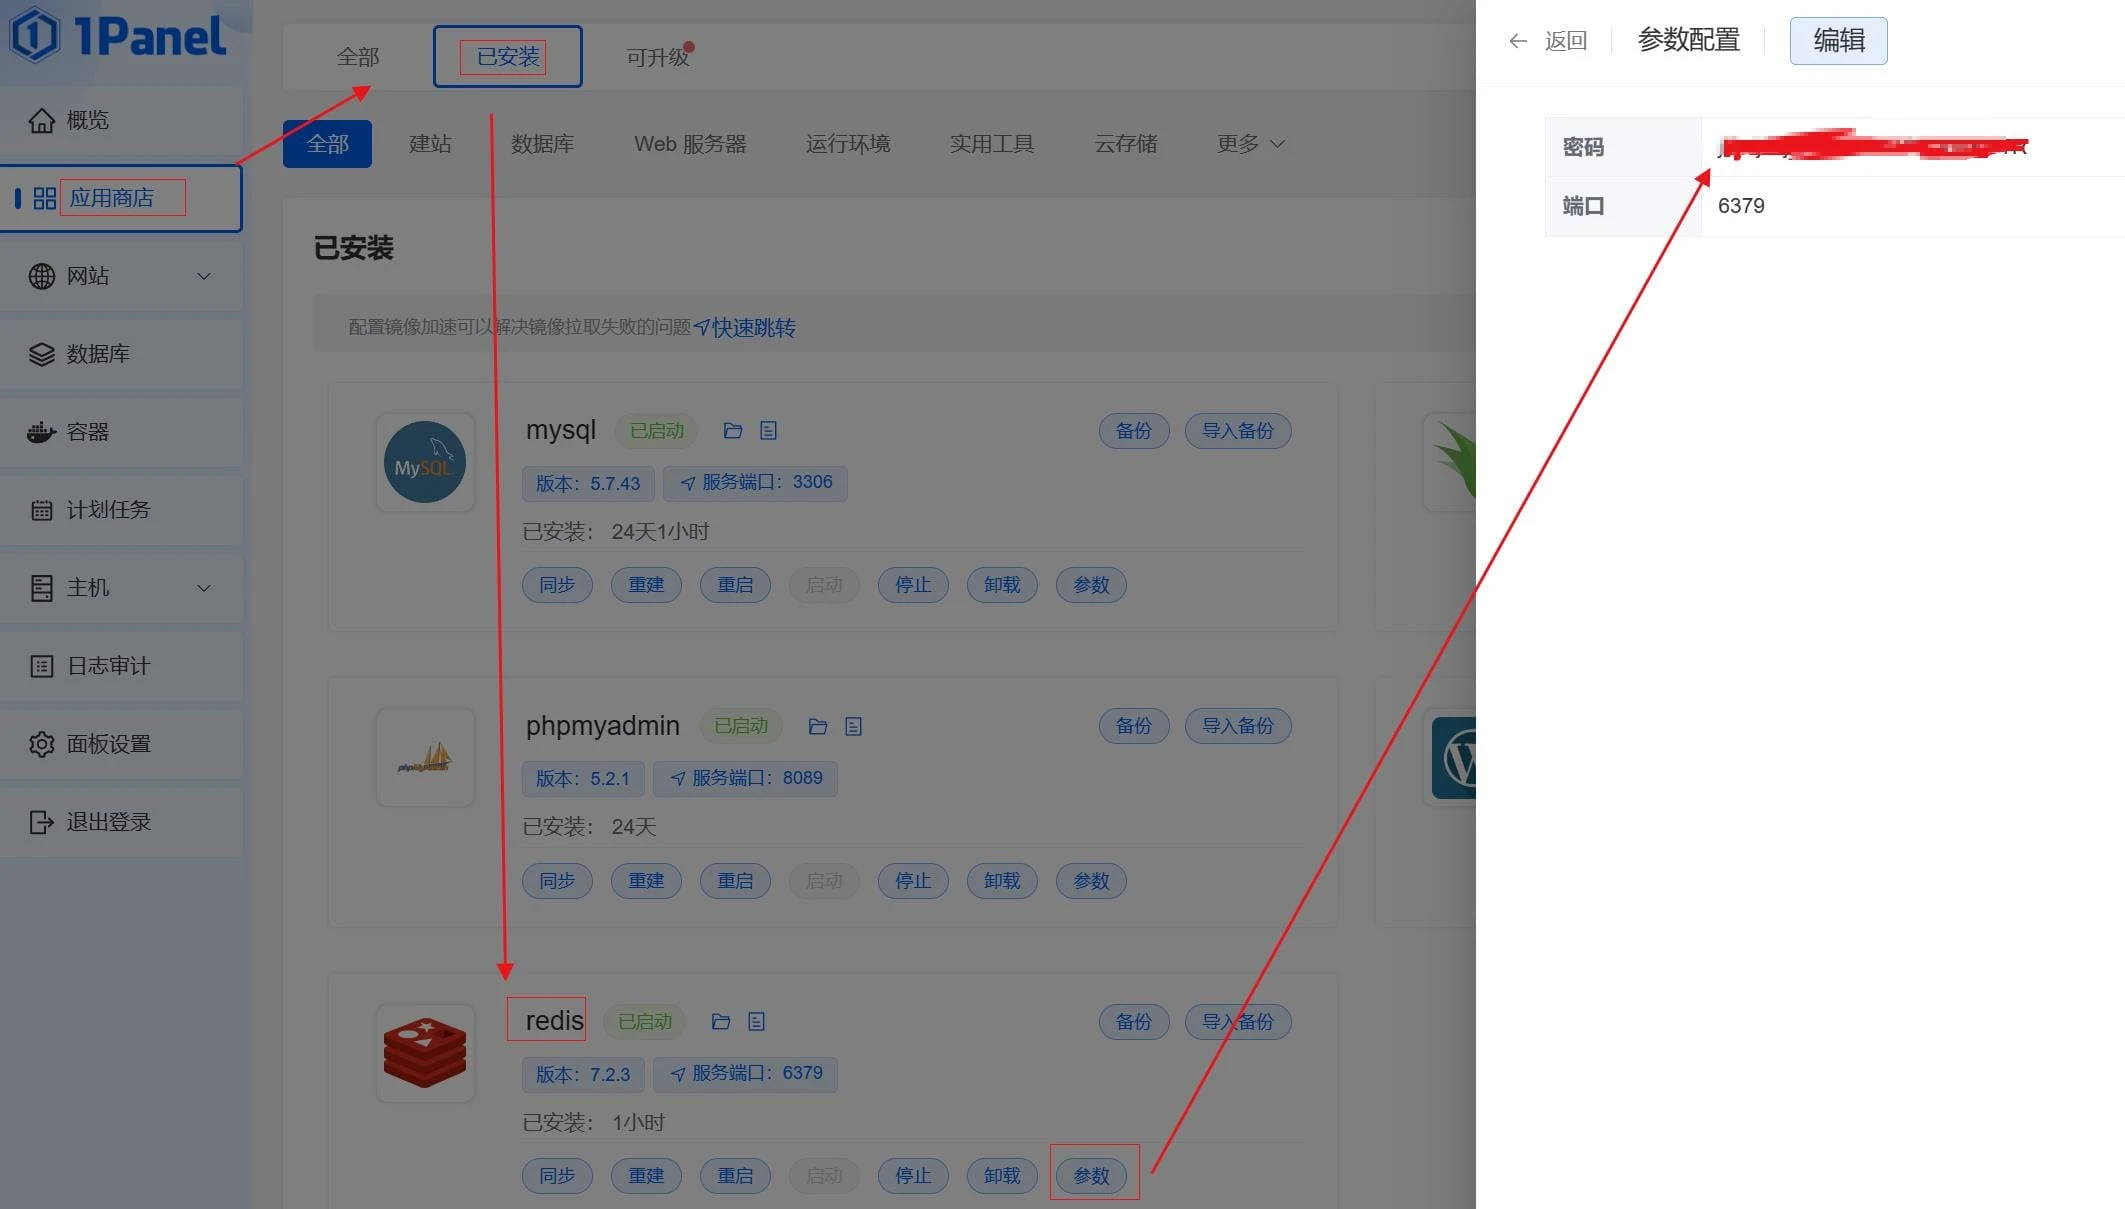Expand the 主机 sidebar chevron
This screenshot has width=2125, height=1209.
(x=204, y=588)
